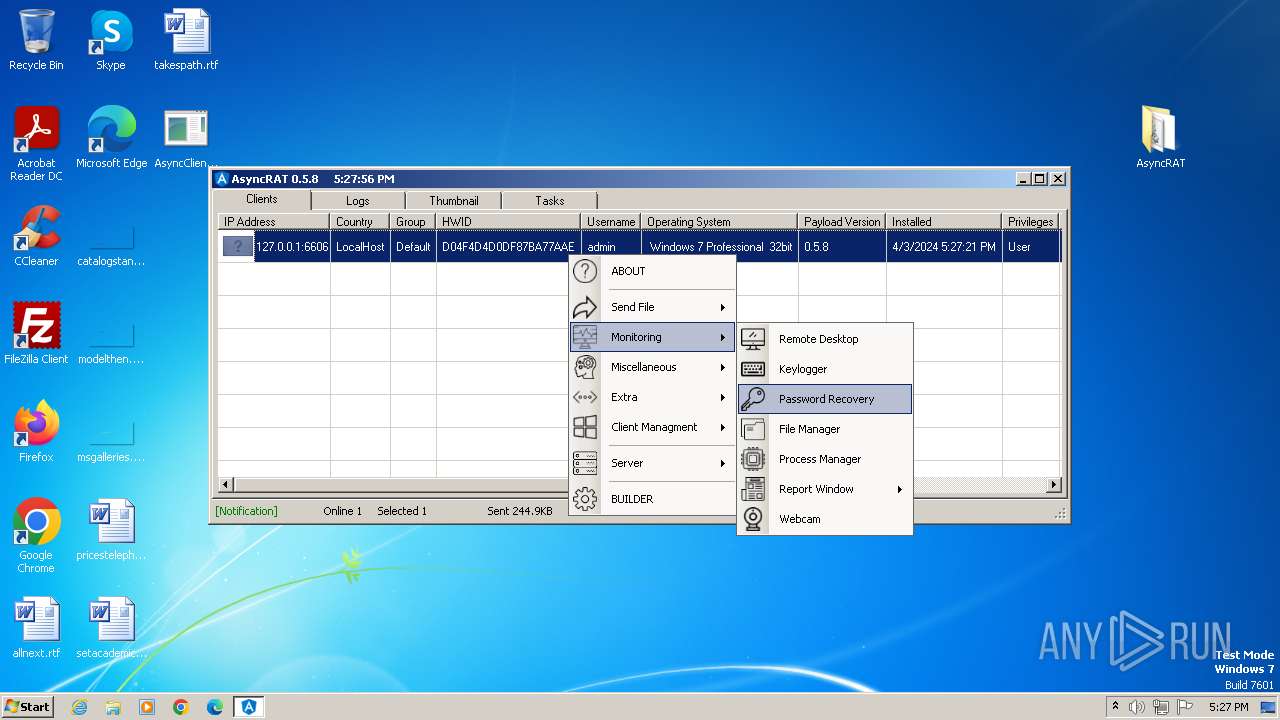
Task: Select the Firefox desktop shortcut
Action: coord(36,431)
